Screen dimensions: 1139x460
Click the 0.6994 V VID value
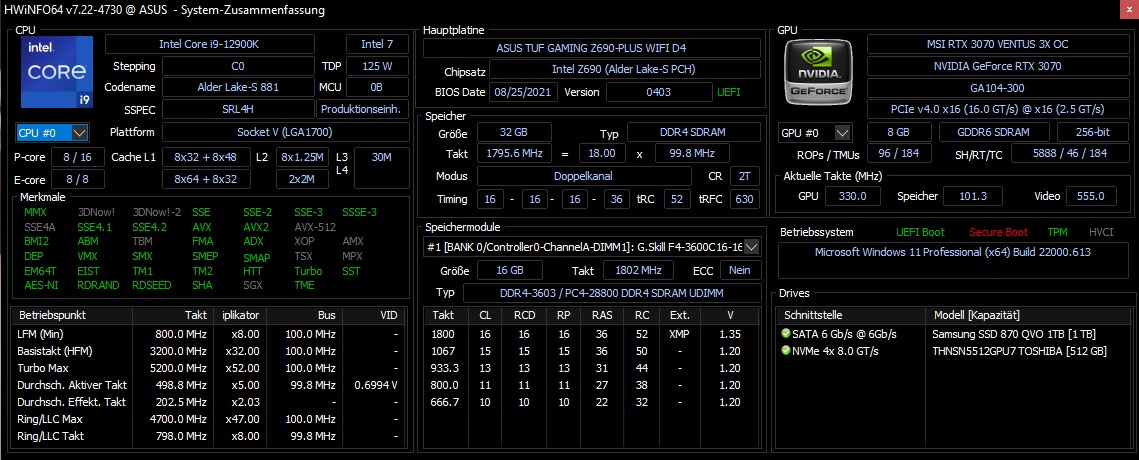point(376,385)
